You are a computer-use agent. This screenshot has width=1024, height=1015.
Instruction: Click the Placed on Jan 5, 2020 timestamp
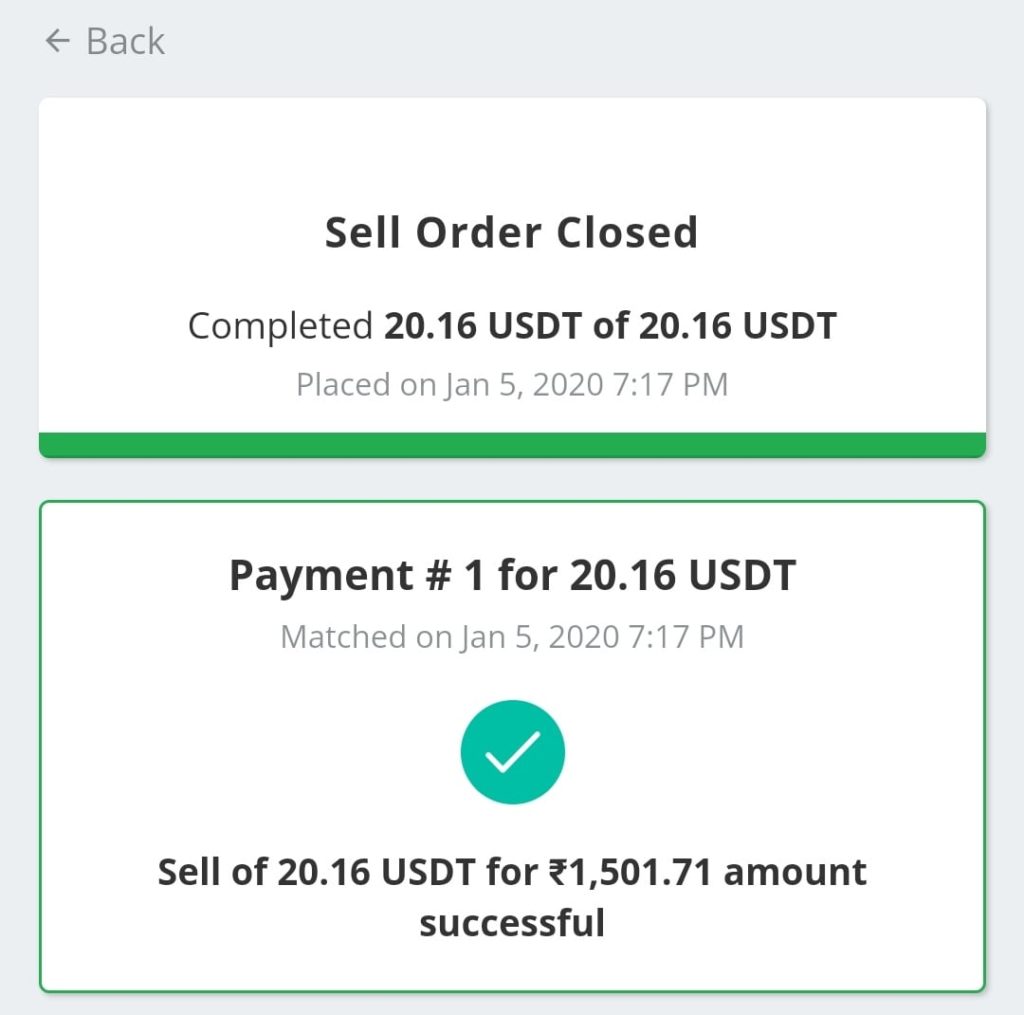(x=512, y=384)
